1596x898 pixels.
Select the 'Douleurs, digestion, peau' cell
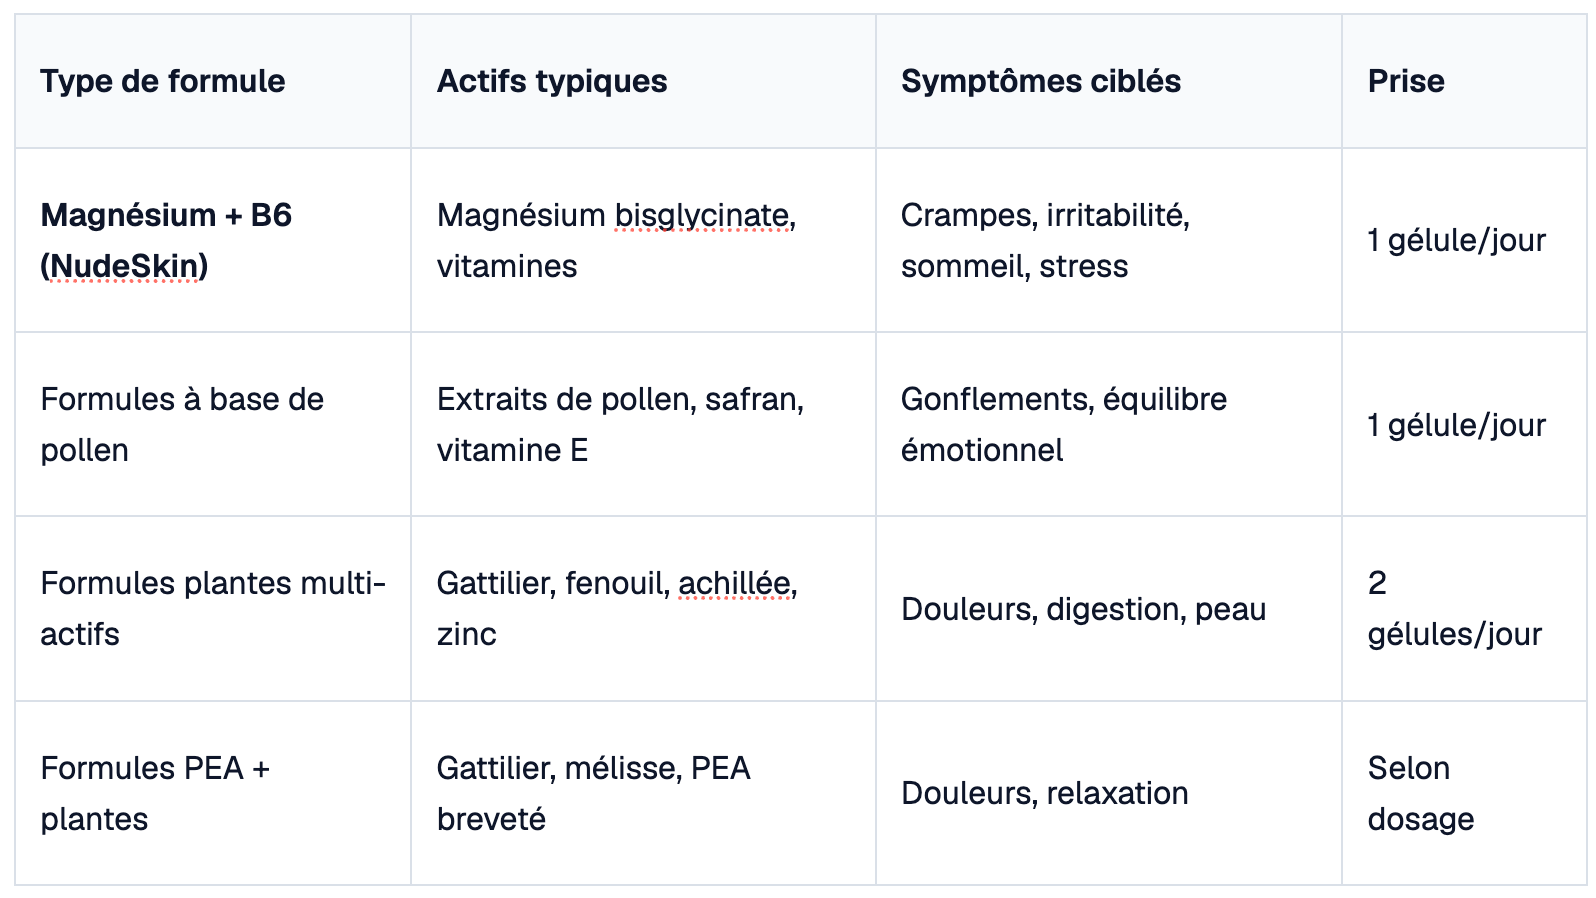tap(1108, 608)
